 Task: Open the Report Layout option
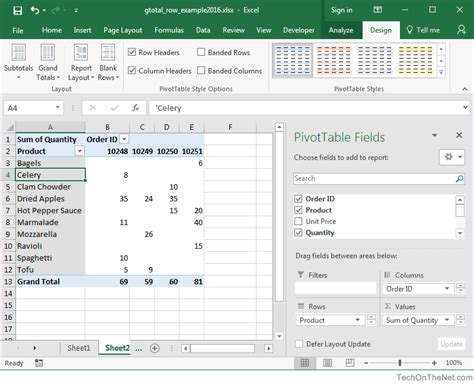(81, 62)
